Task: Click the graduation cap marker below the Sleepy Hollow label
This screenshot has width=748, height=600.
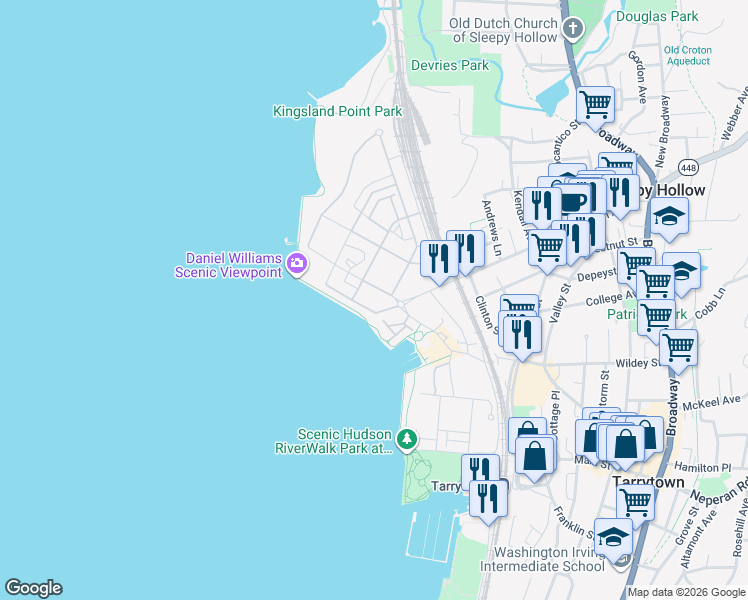Action: 669,218
